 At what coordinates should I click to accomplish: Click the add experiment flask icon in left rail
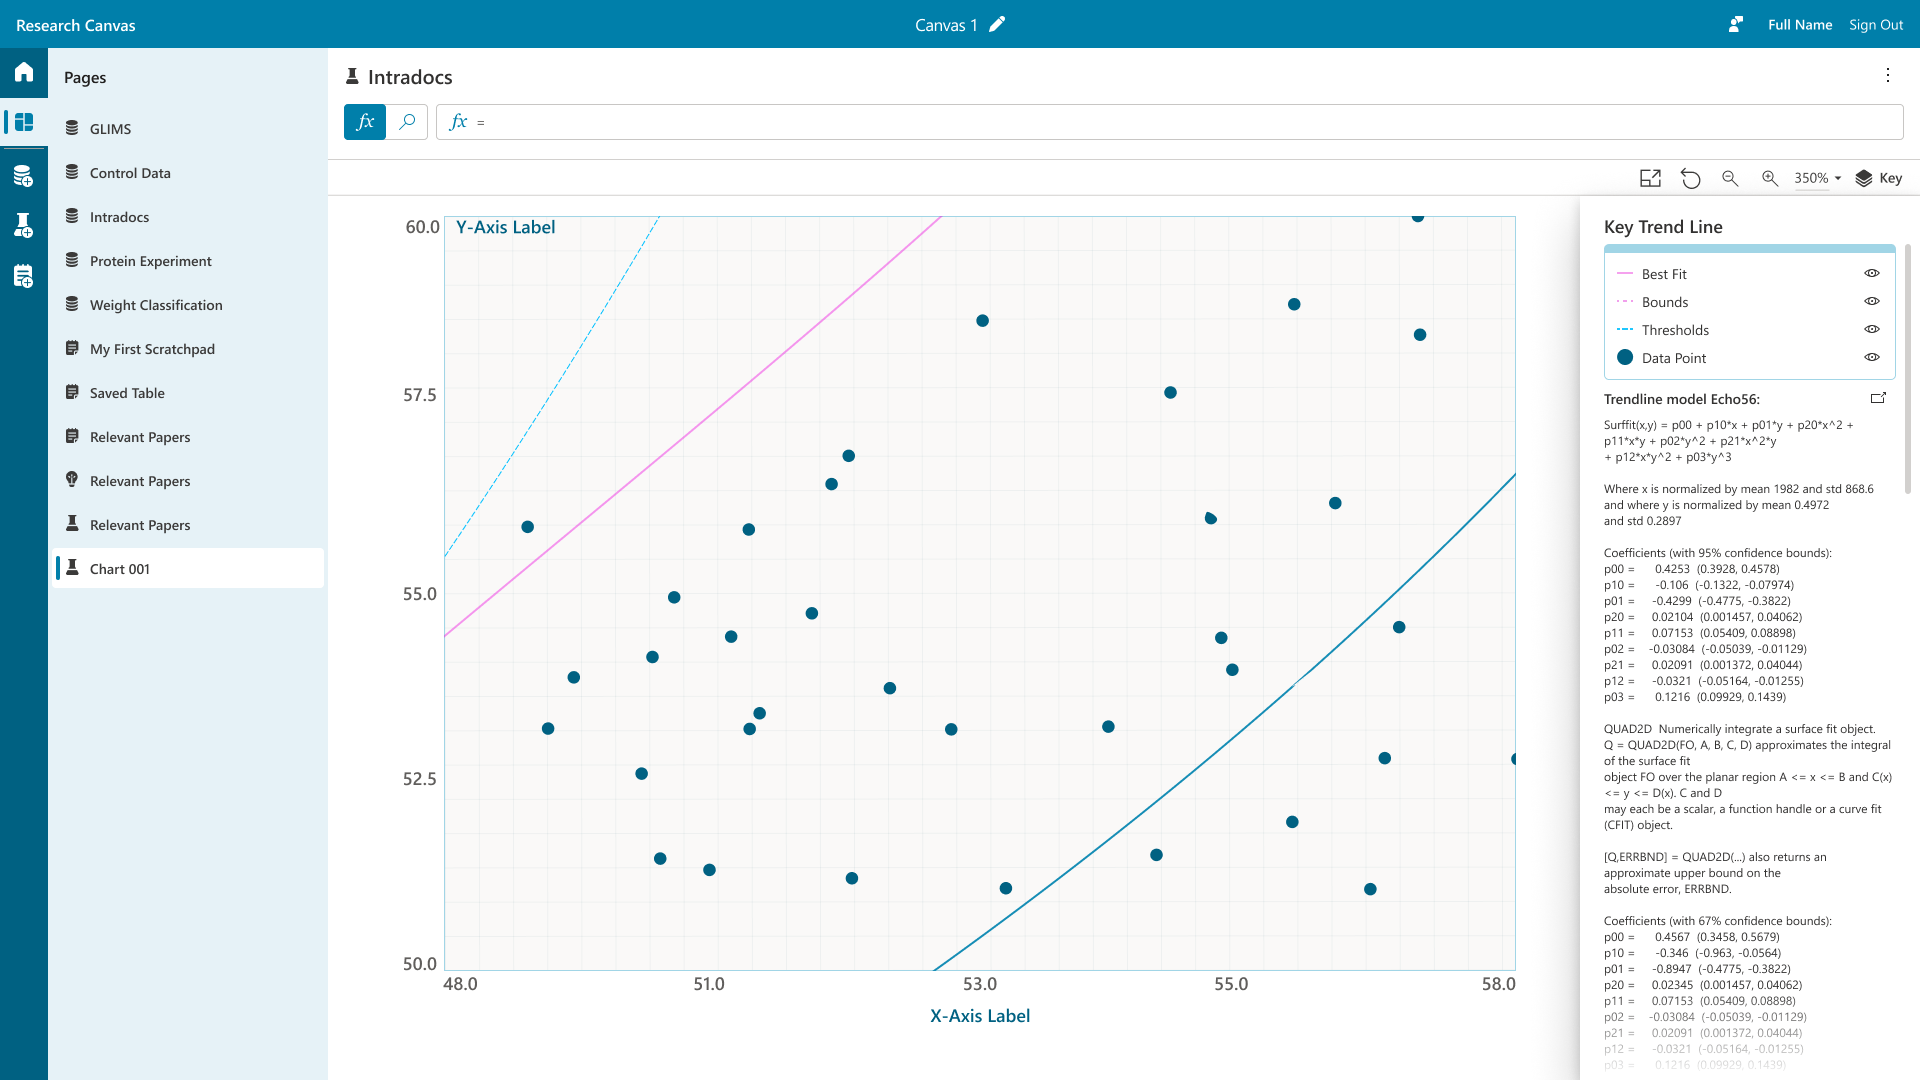pyautogui.click(x=24, y=226)
